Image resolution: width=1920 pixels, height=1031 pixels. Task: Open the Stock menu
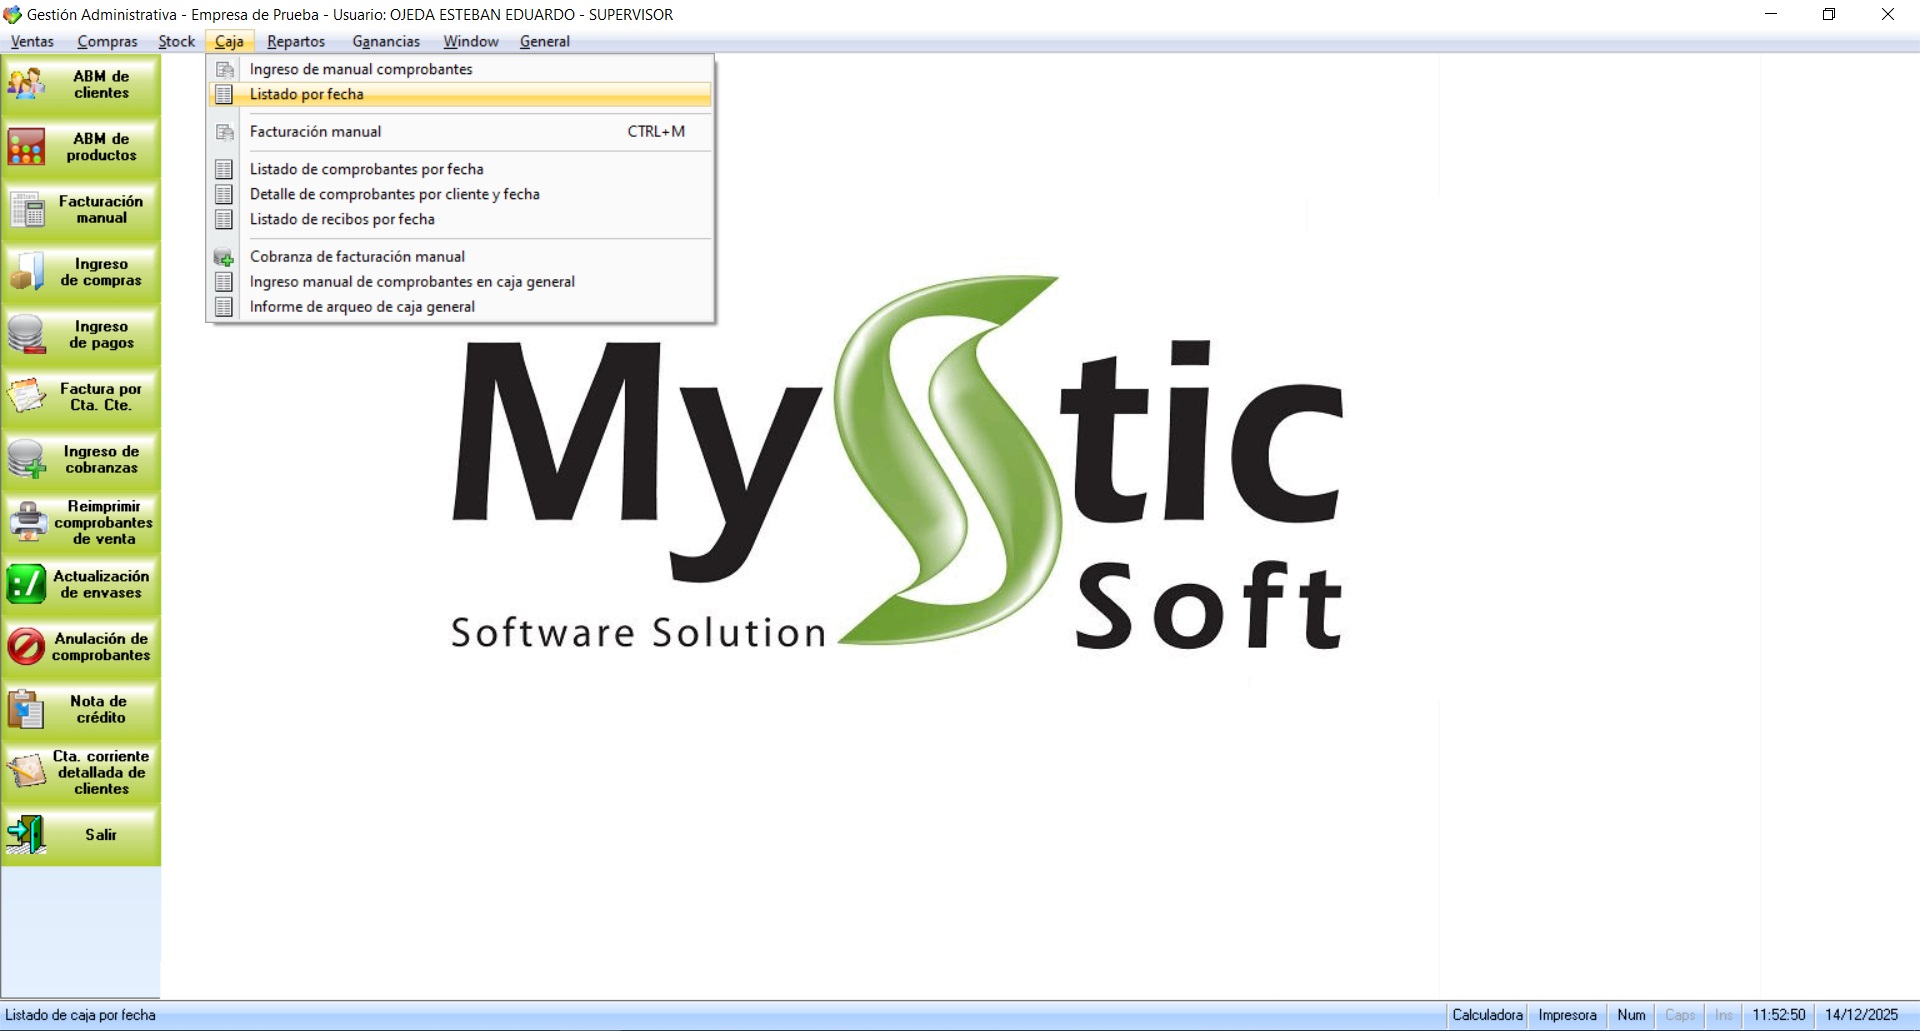[176, 41]
